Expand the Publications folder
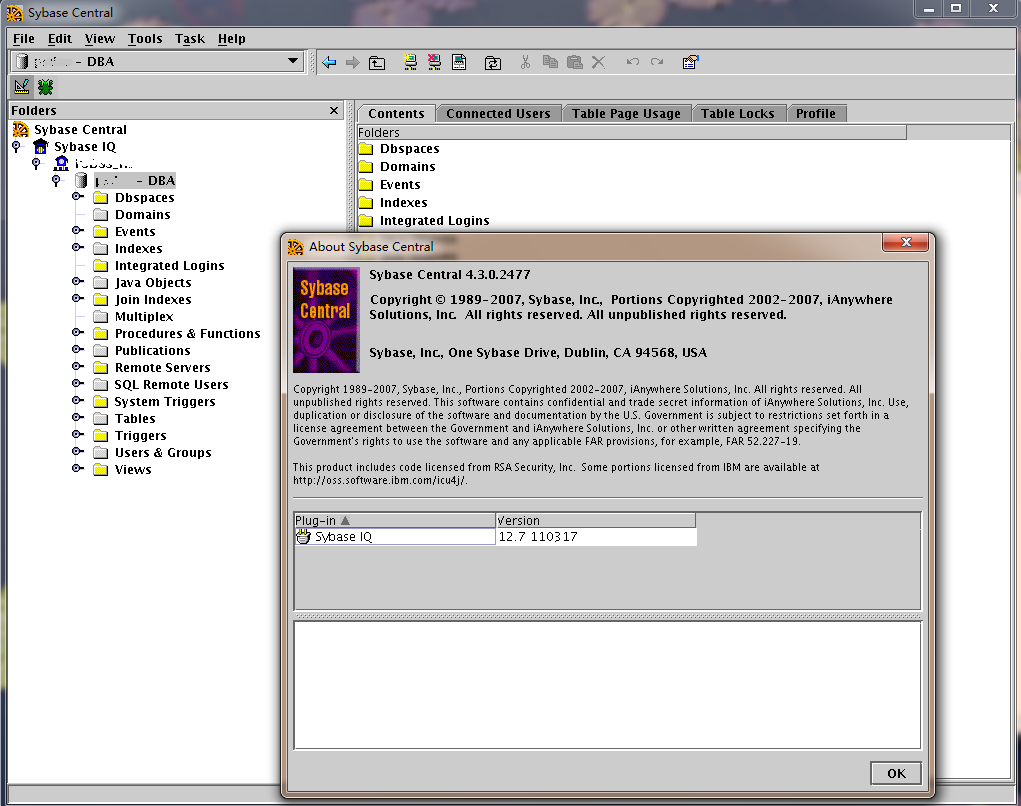The width and height of the screenshot is (1021, 806). [77, 349]
